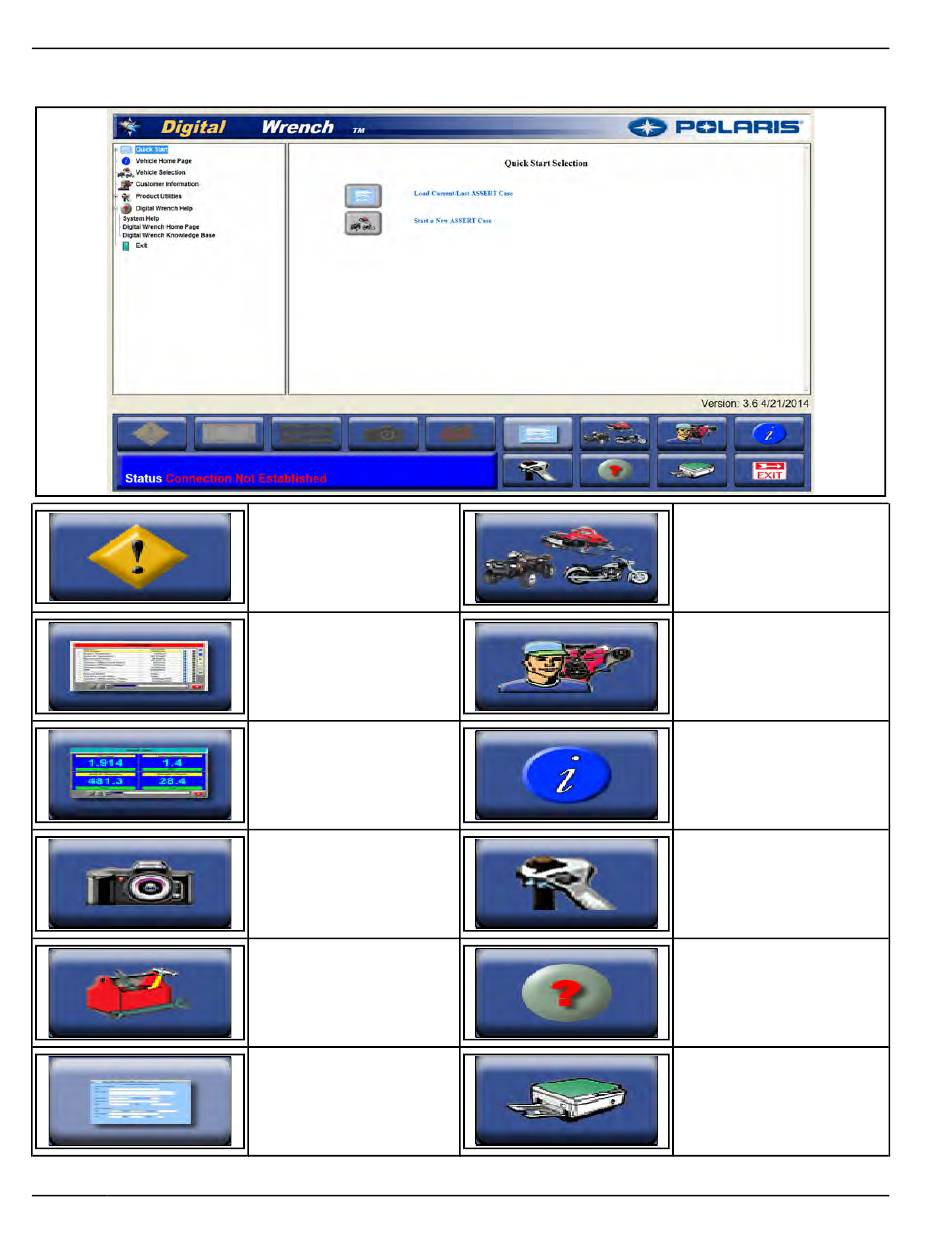Click the blue info toolbar button
This screenshot has width=950, height=1249.
[769, 434]
